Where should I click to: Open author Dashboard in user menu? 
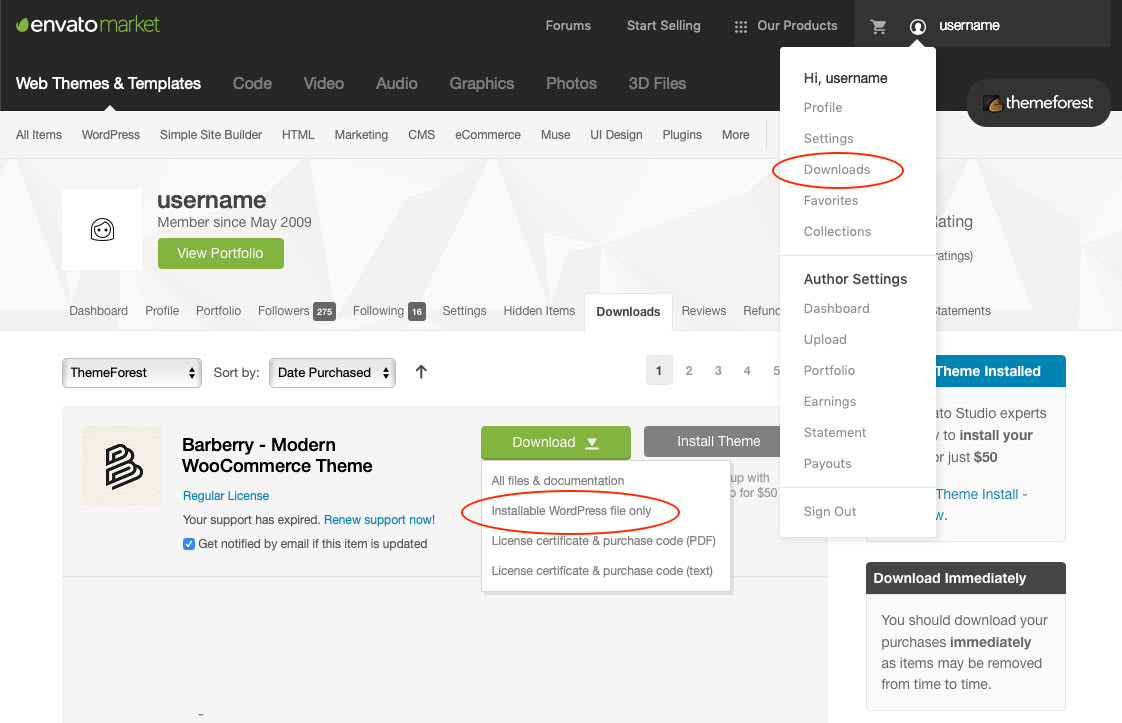coord(836,309)
